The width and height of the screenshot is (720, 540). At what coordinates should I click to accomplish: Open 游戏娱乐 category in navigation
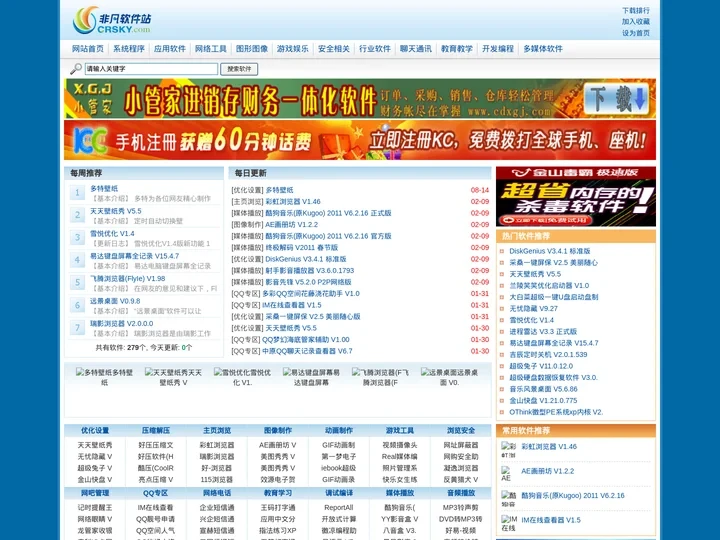tap(292, 49)
